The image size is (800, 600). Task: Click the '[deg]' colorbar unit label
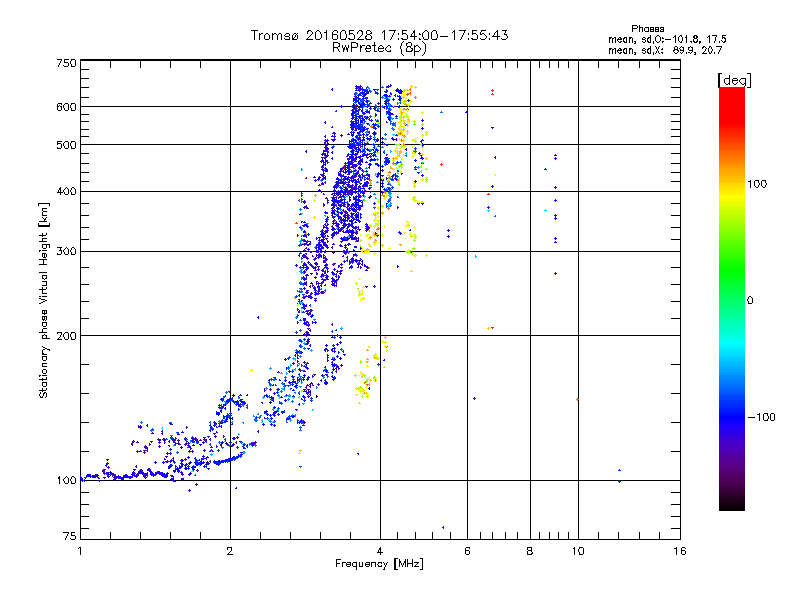coord(734,80)
